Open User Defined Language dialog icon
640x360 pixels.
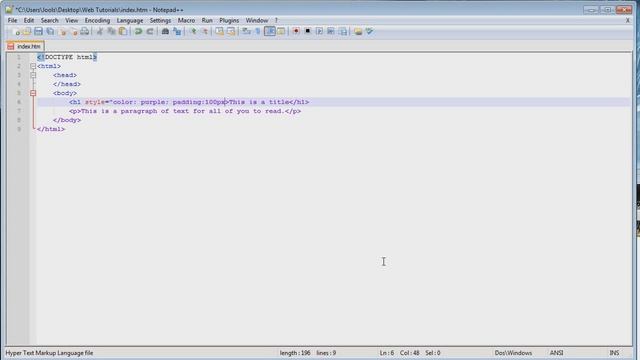[281, 31]
